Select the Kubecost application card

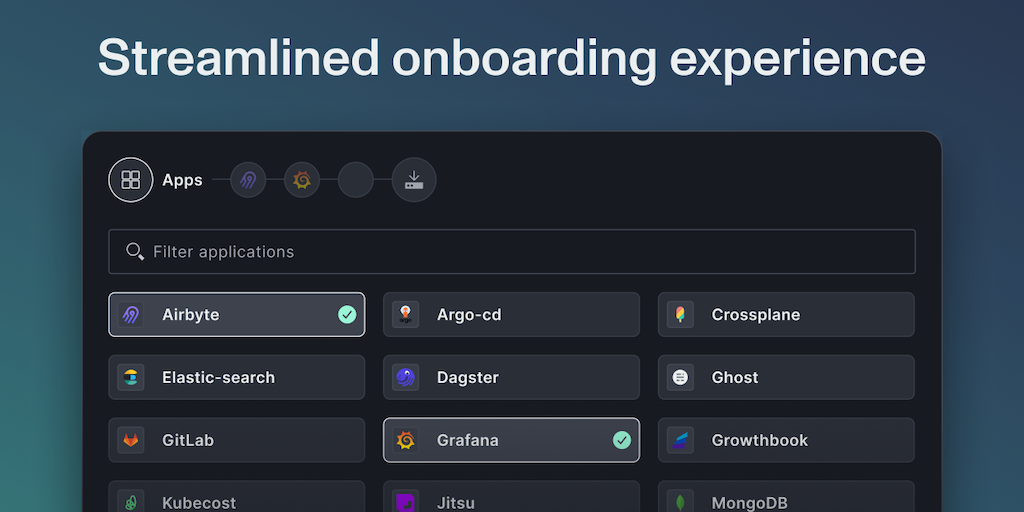pyautogui.click(x=237, y=498)
